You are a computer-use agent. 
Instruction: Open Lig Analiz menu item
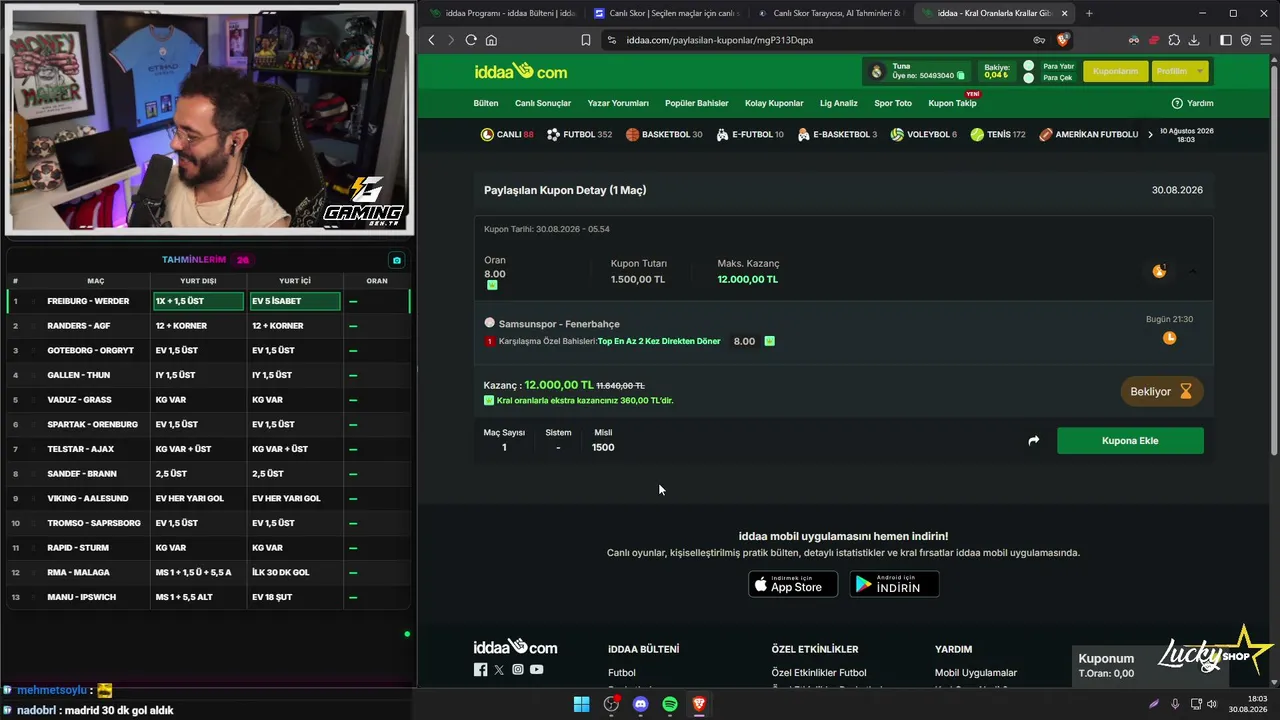pyautogui.click(x=839, y=103)
